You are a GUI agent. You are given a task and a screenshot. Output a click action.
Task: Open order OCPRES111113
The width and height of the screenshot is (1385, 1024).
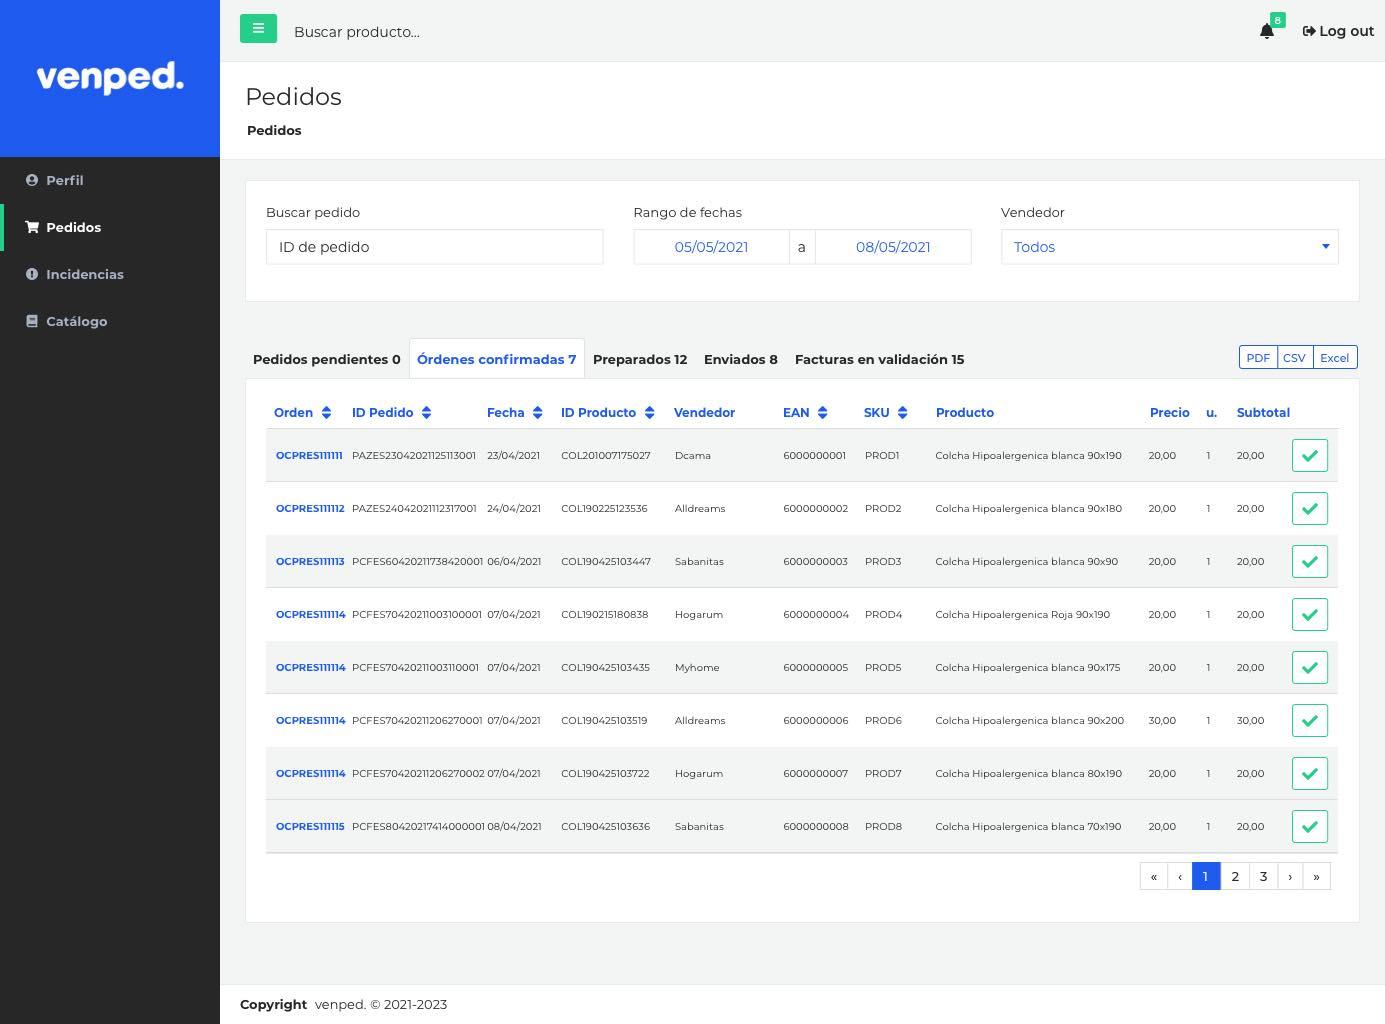tap(310, 561)
